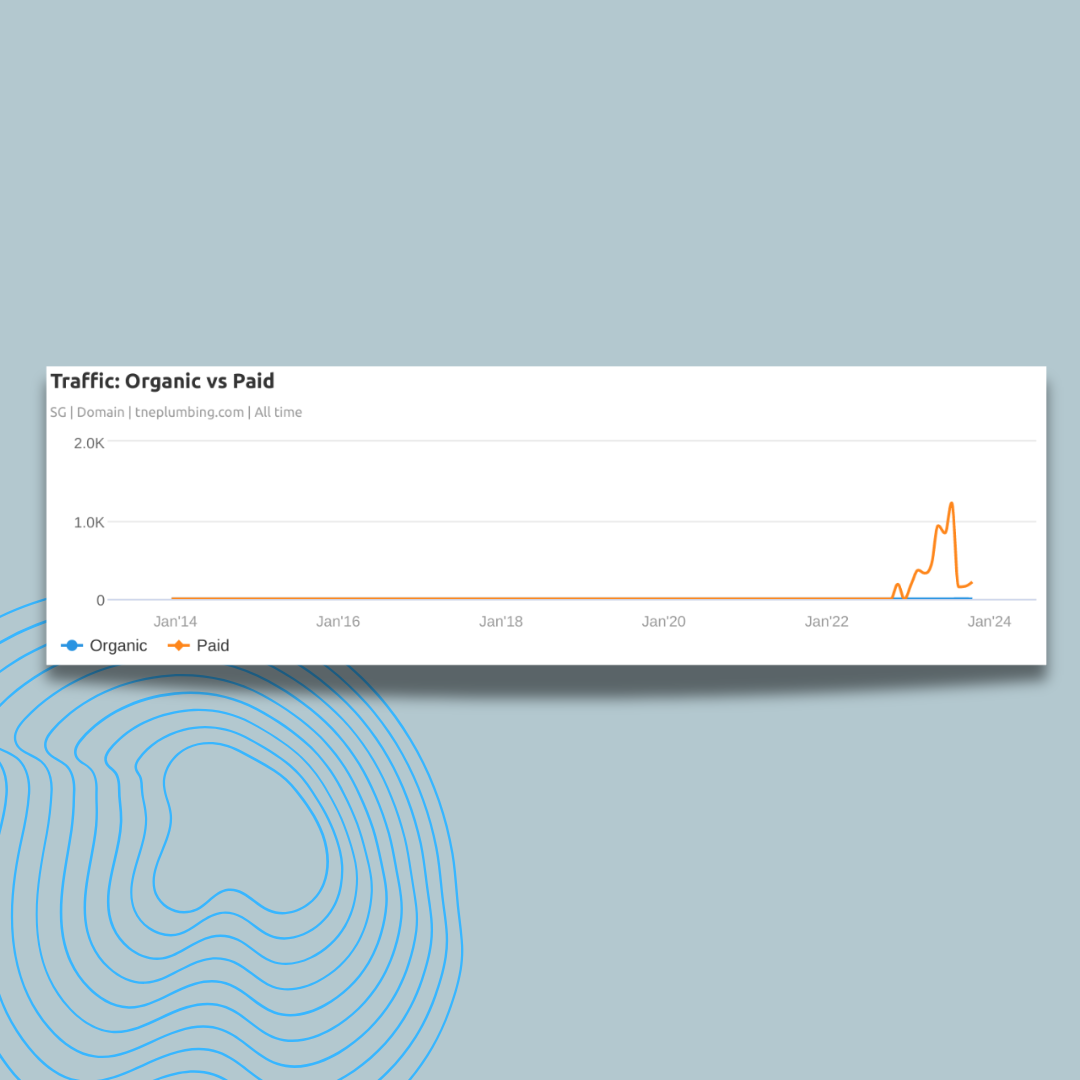This screenshot has height=1080, width=1080.
Task: Click the Jan'24 x-axis label
Action: coord(989,622)
